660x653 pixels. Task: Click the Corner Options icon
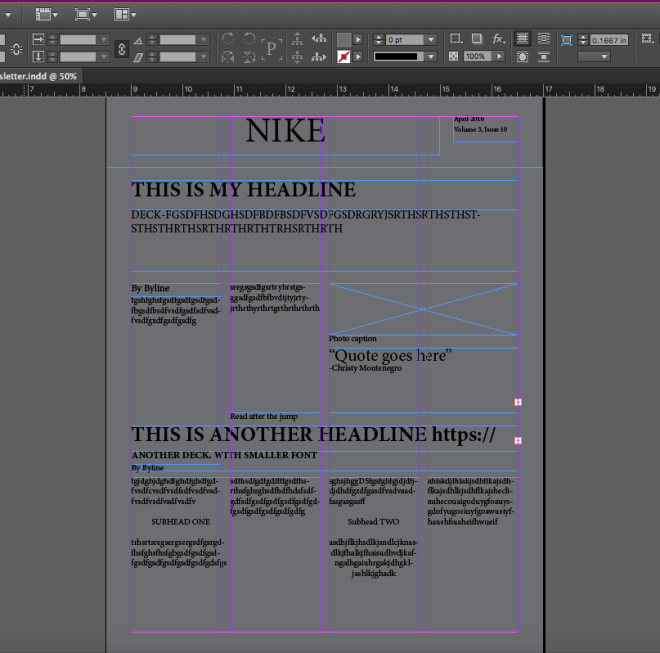(567, 40)
